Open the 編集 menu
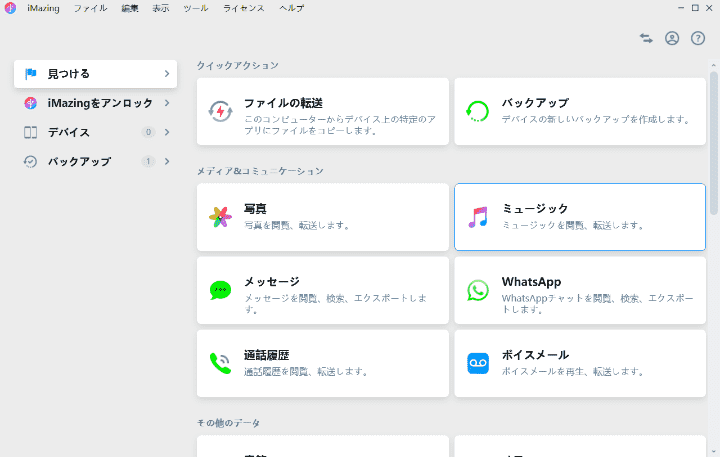 click(130, 8)
